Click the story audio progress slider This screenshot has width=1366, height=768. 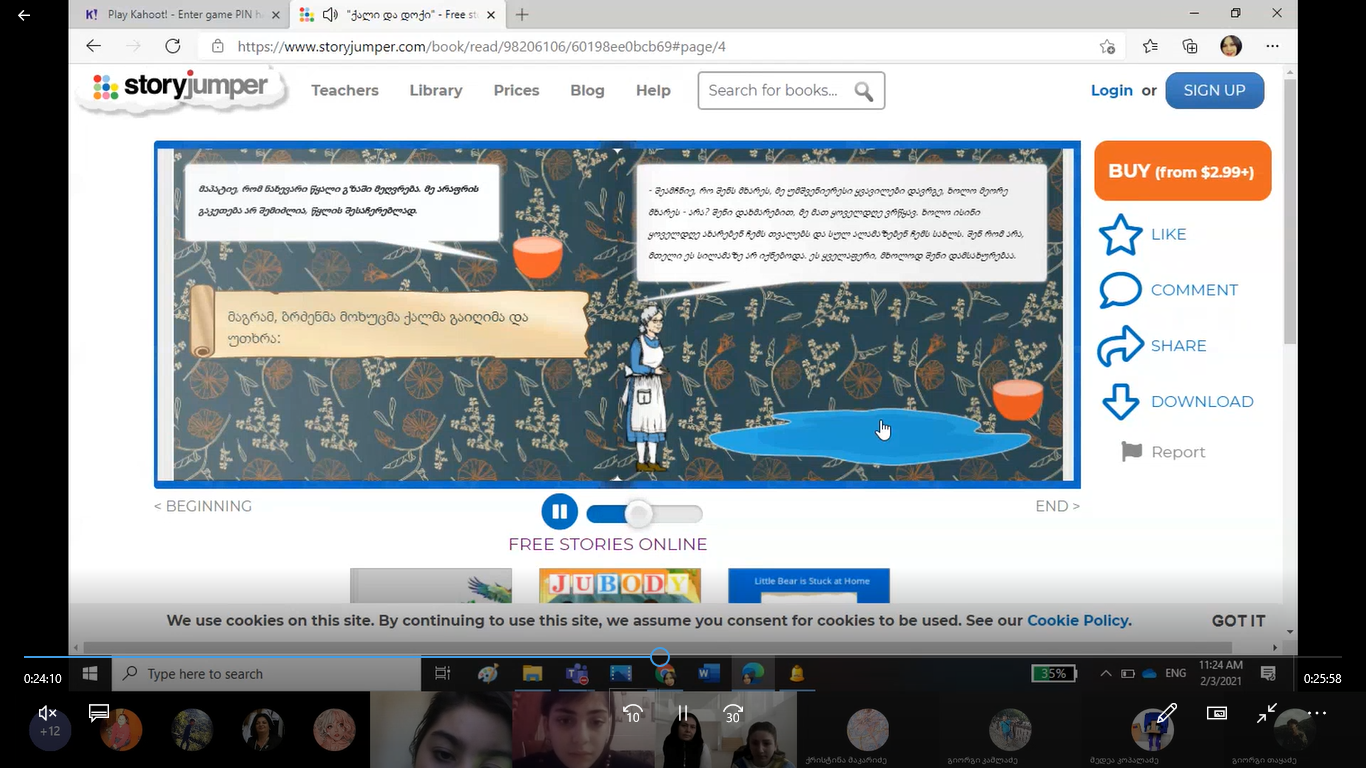645,514
